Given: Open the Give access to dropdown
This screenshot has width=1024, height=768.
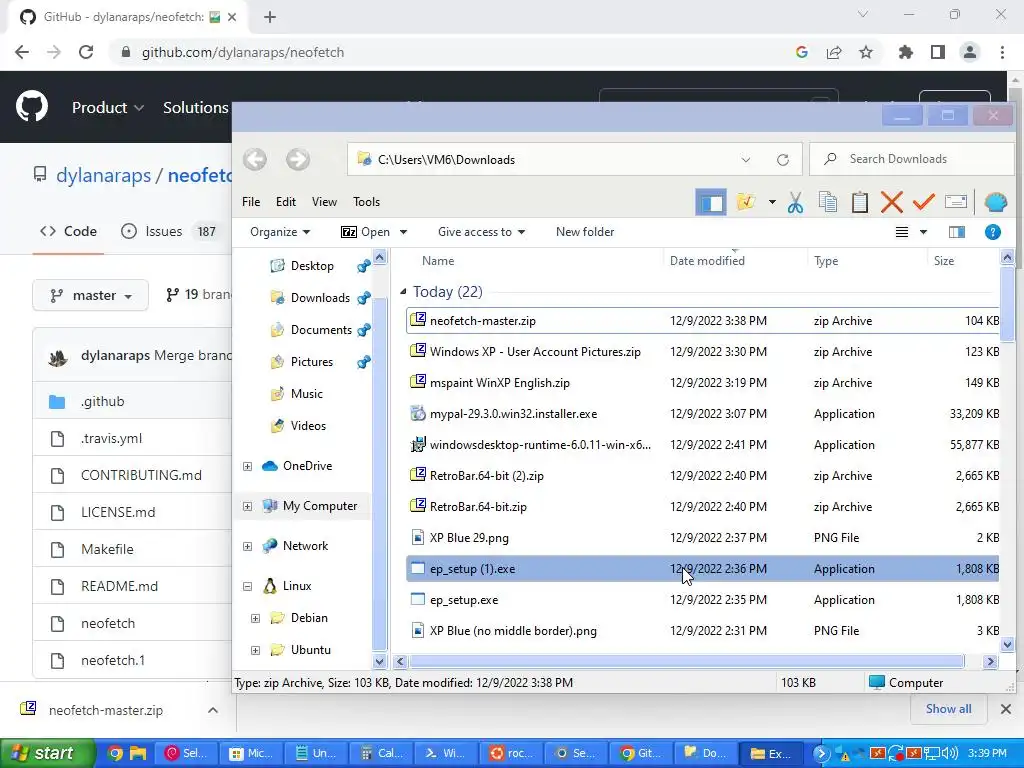Looking at the screenshot, I should pyautogui.click(x=481, y=232).
